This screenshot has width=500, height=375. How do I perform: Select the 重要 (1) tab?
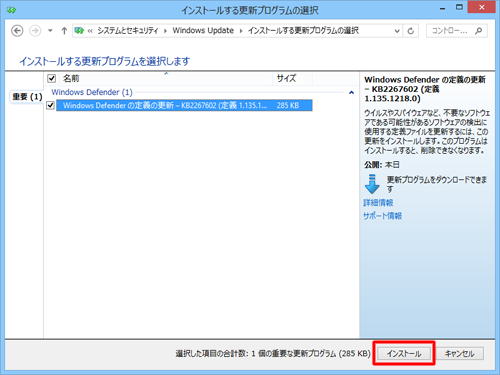coord(27,97)
